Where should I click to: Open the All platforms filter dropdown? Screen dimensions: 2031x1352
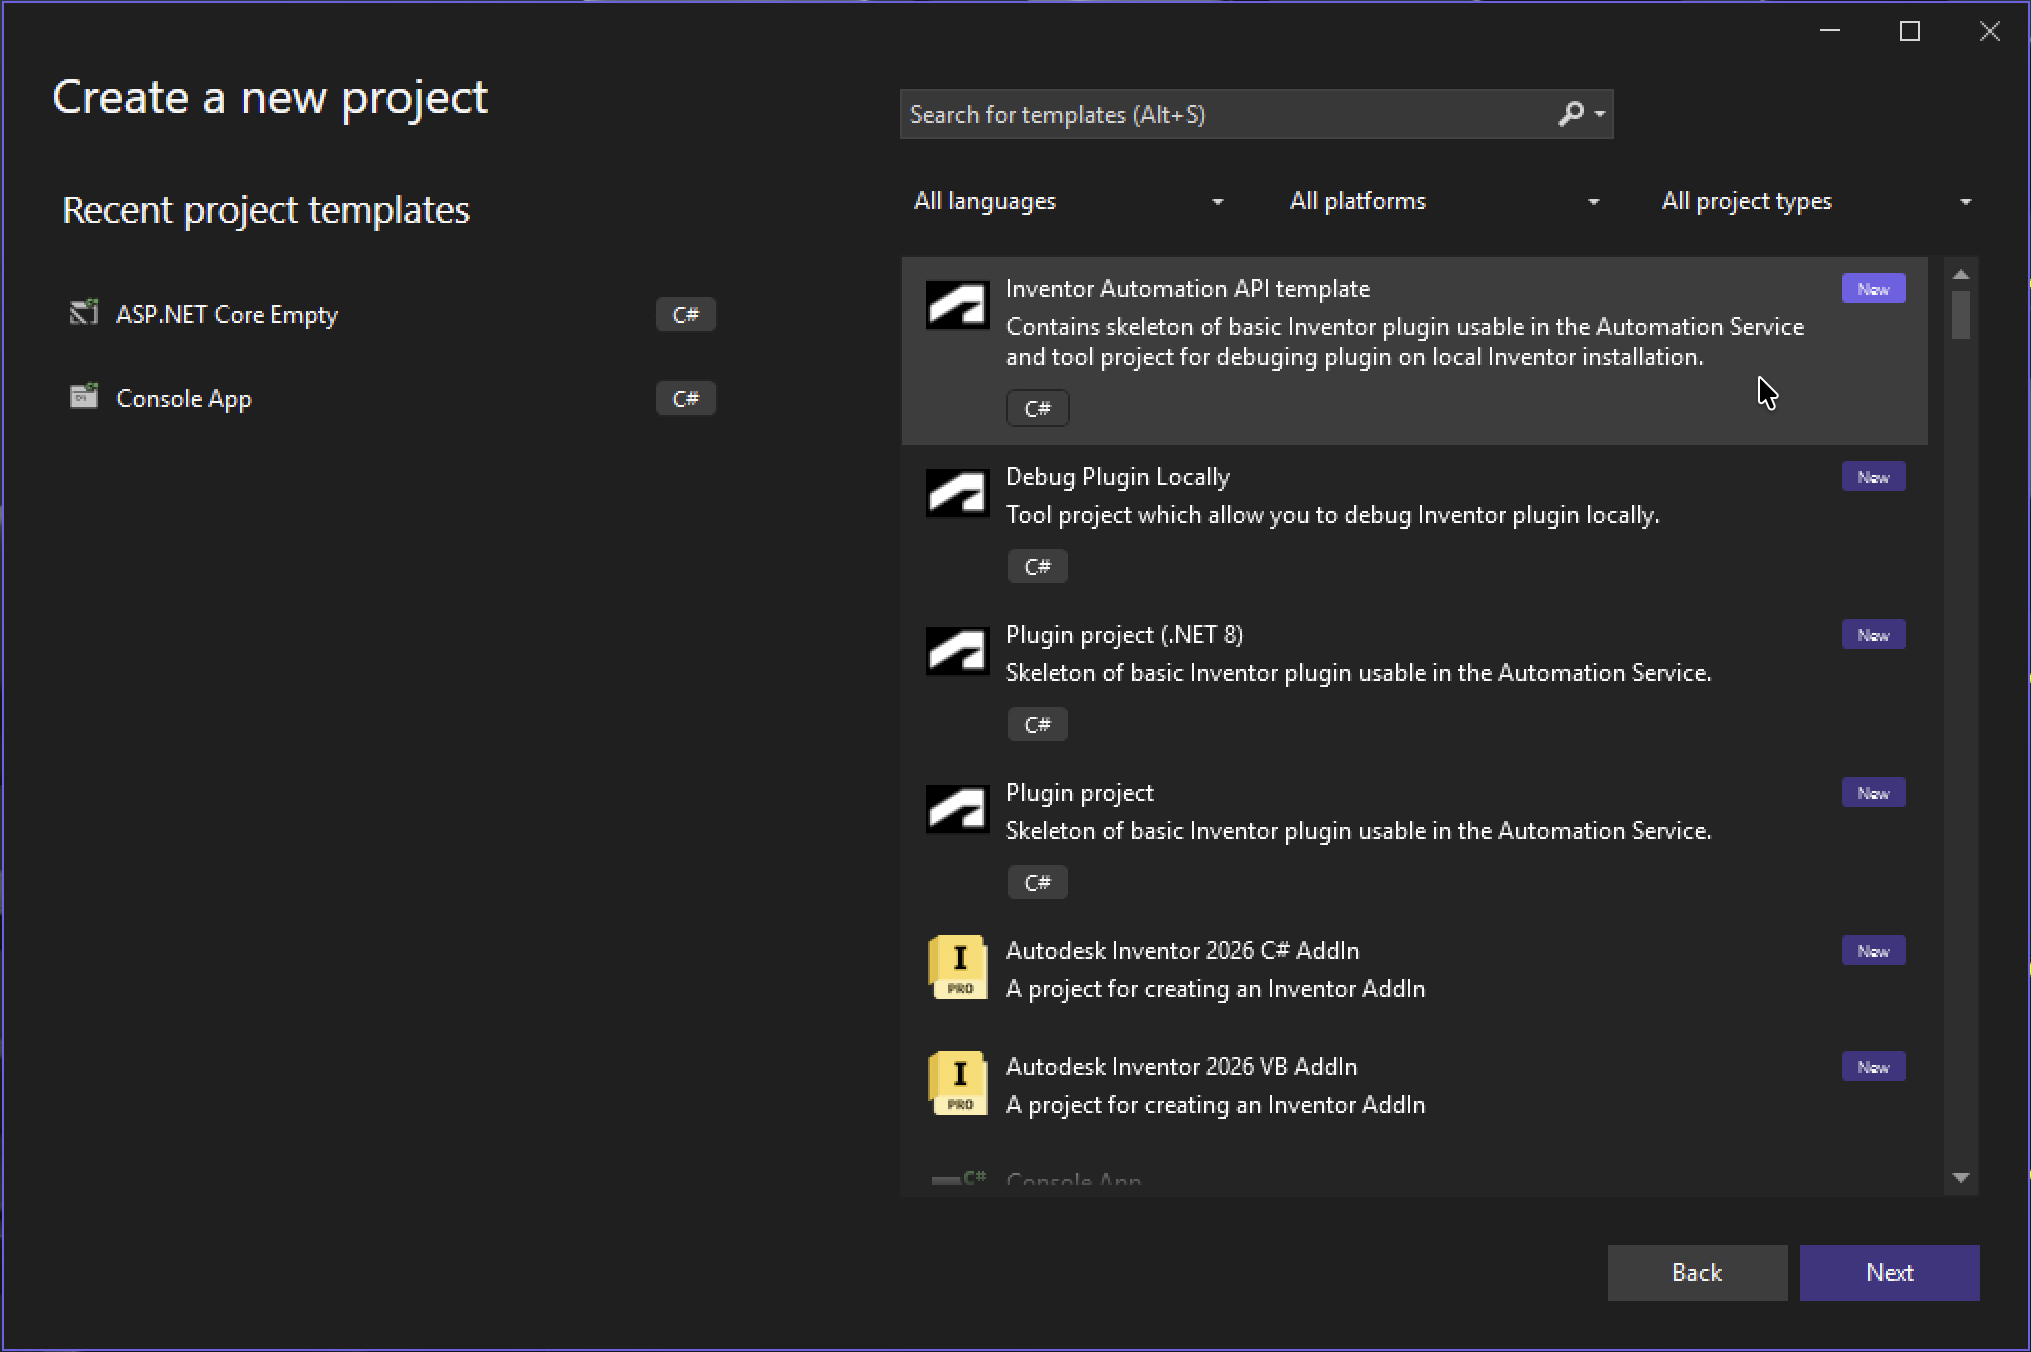pos(1443,201)
